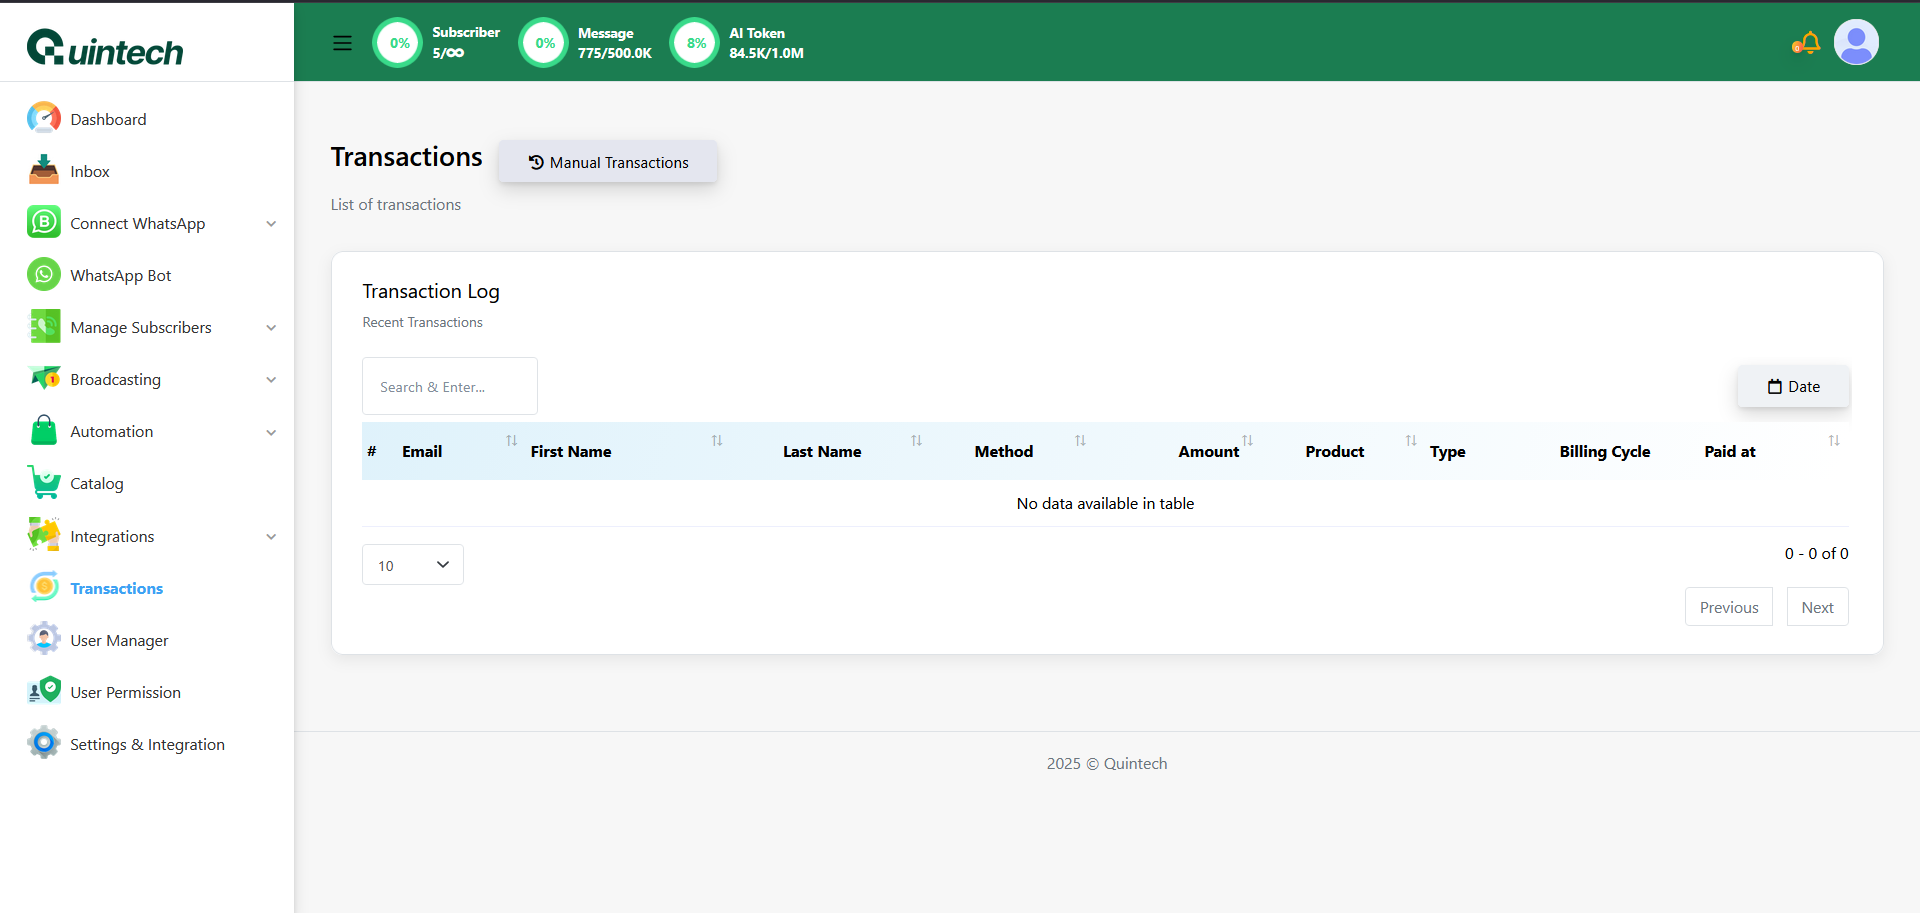The image size is (1920, 913).
Task: Open the Date filter button
Action: [x=1793, y=387]
